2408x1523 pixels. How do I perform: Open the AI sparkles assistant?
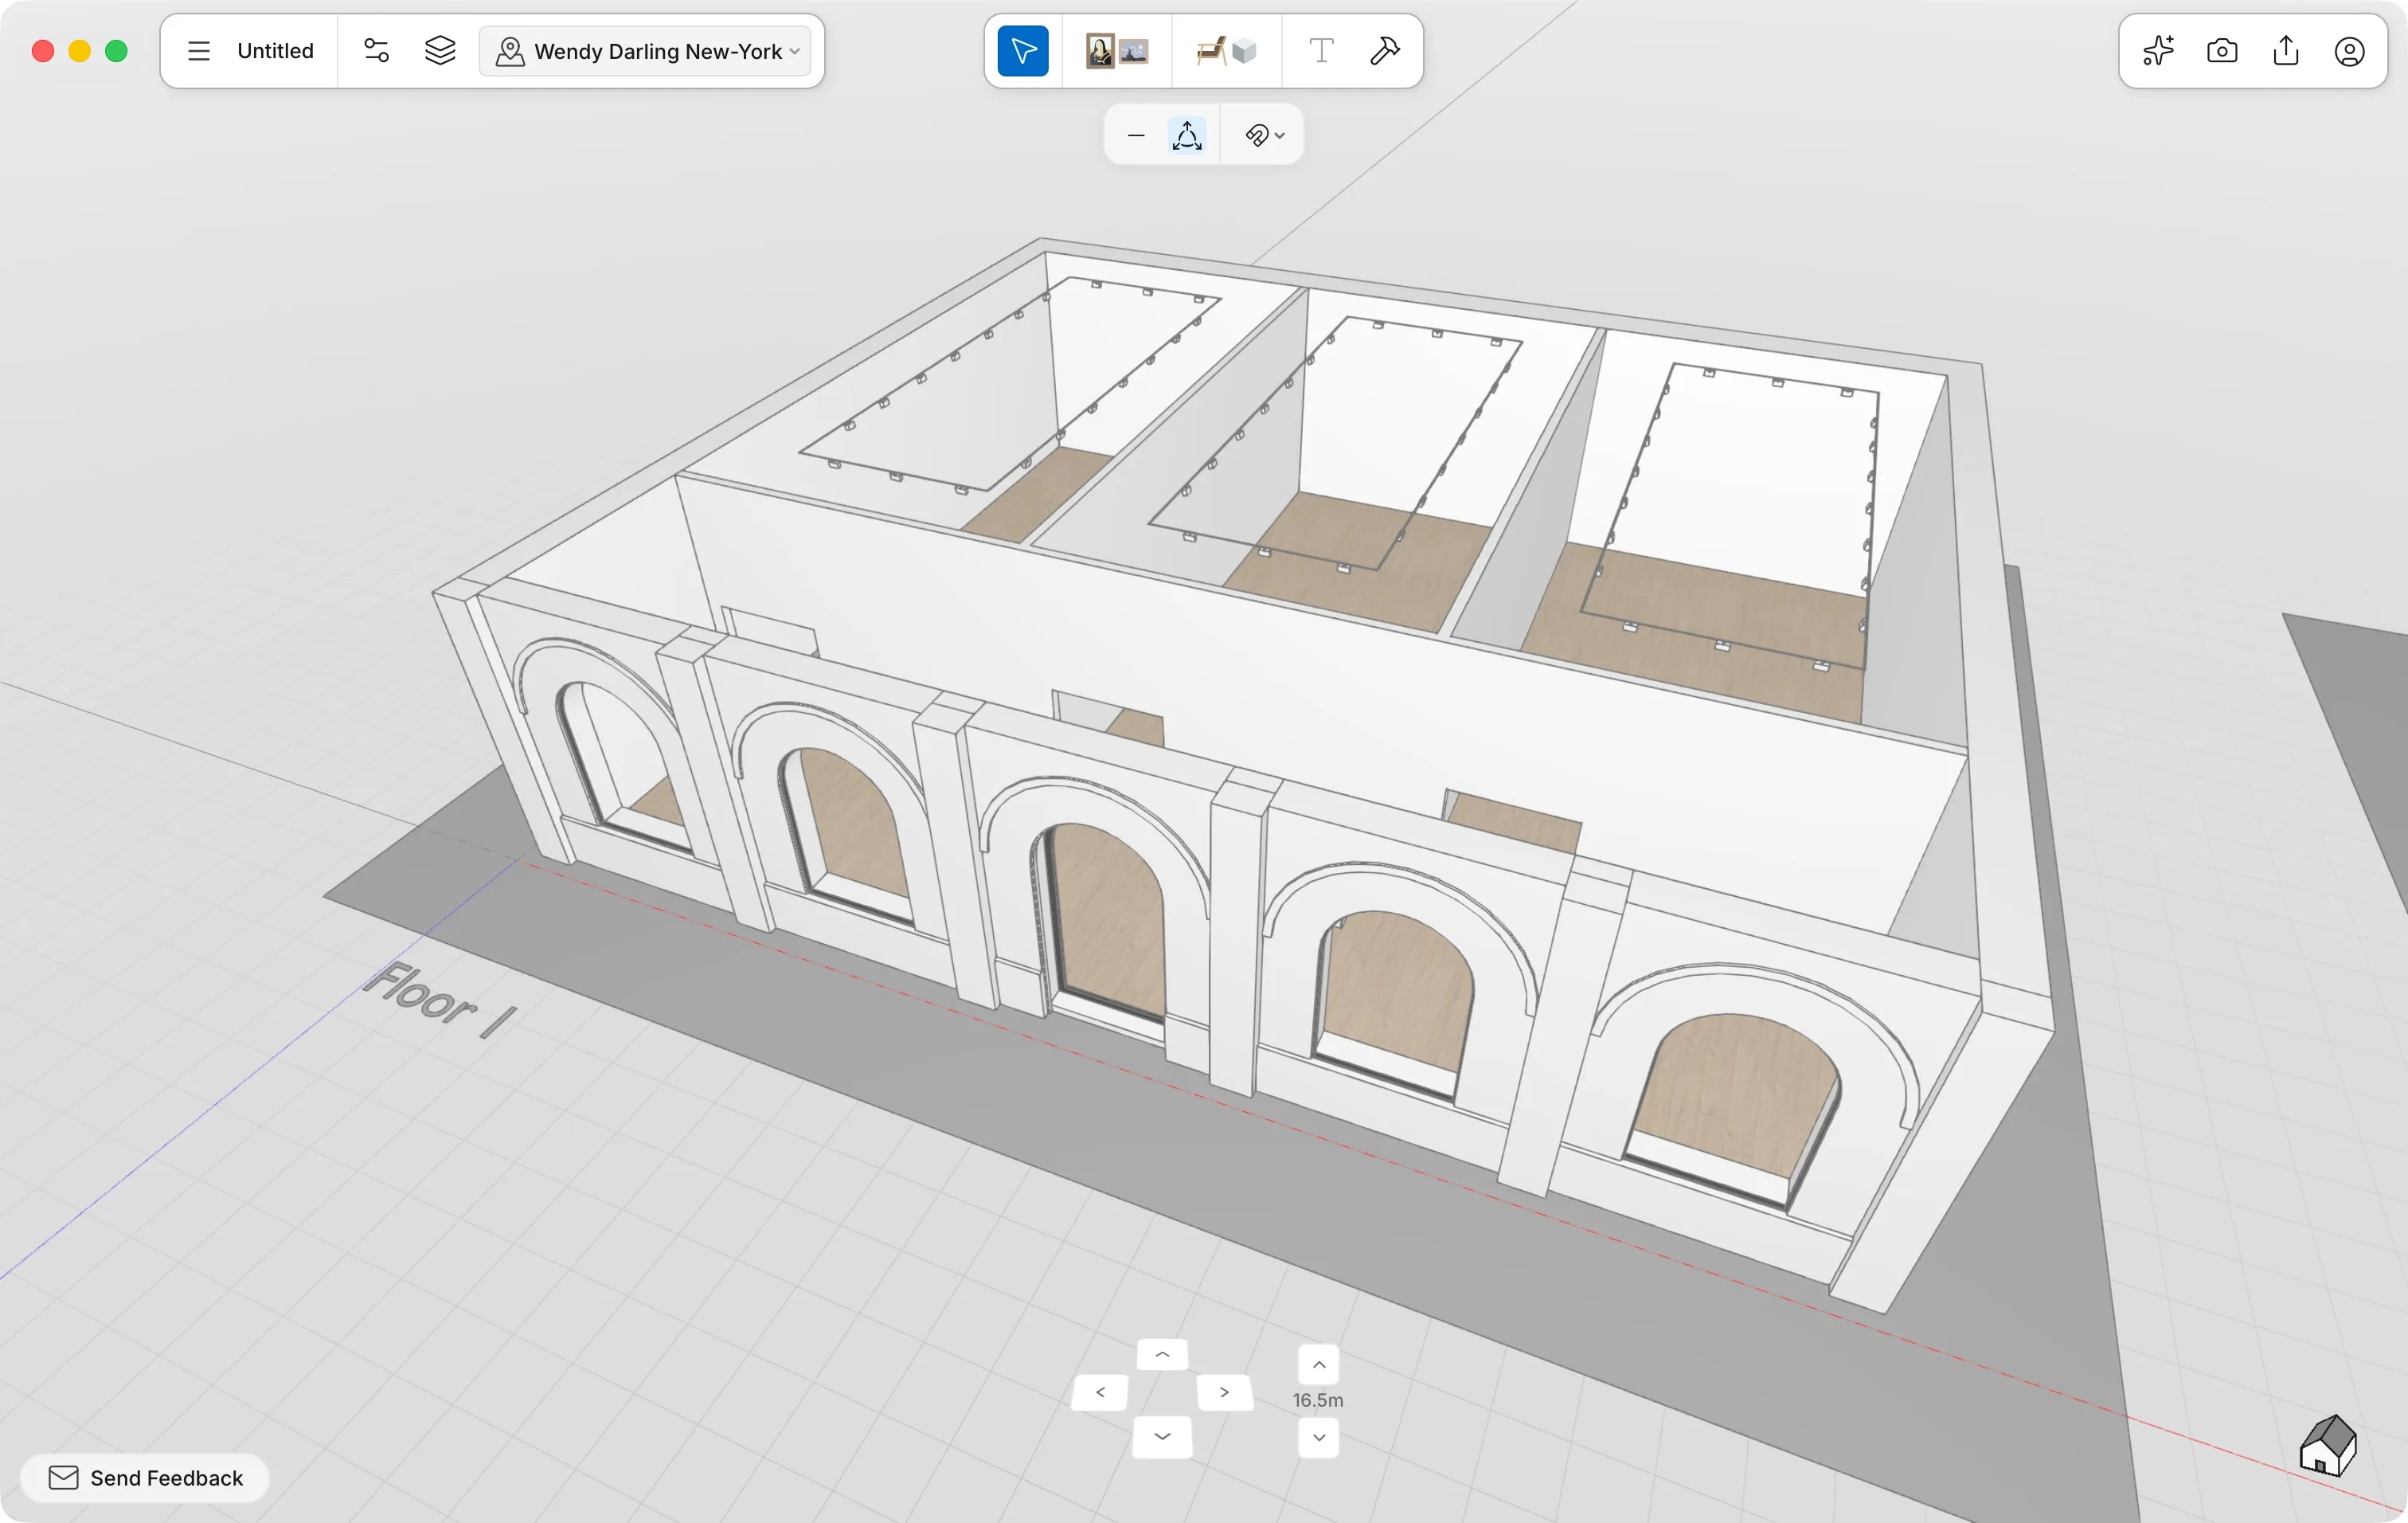pyautogui.click(x=2158, y=51)
